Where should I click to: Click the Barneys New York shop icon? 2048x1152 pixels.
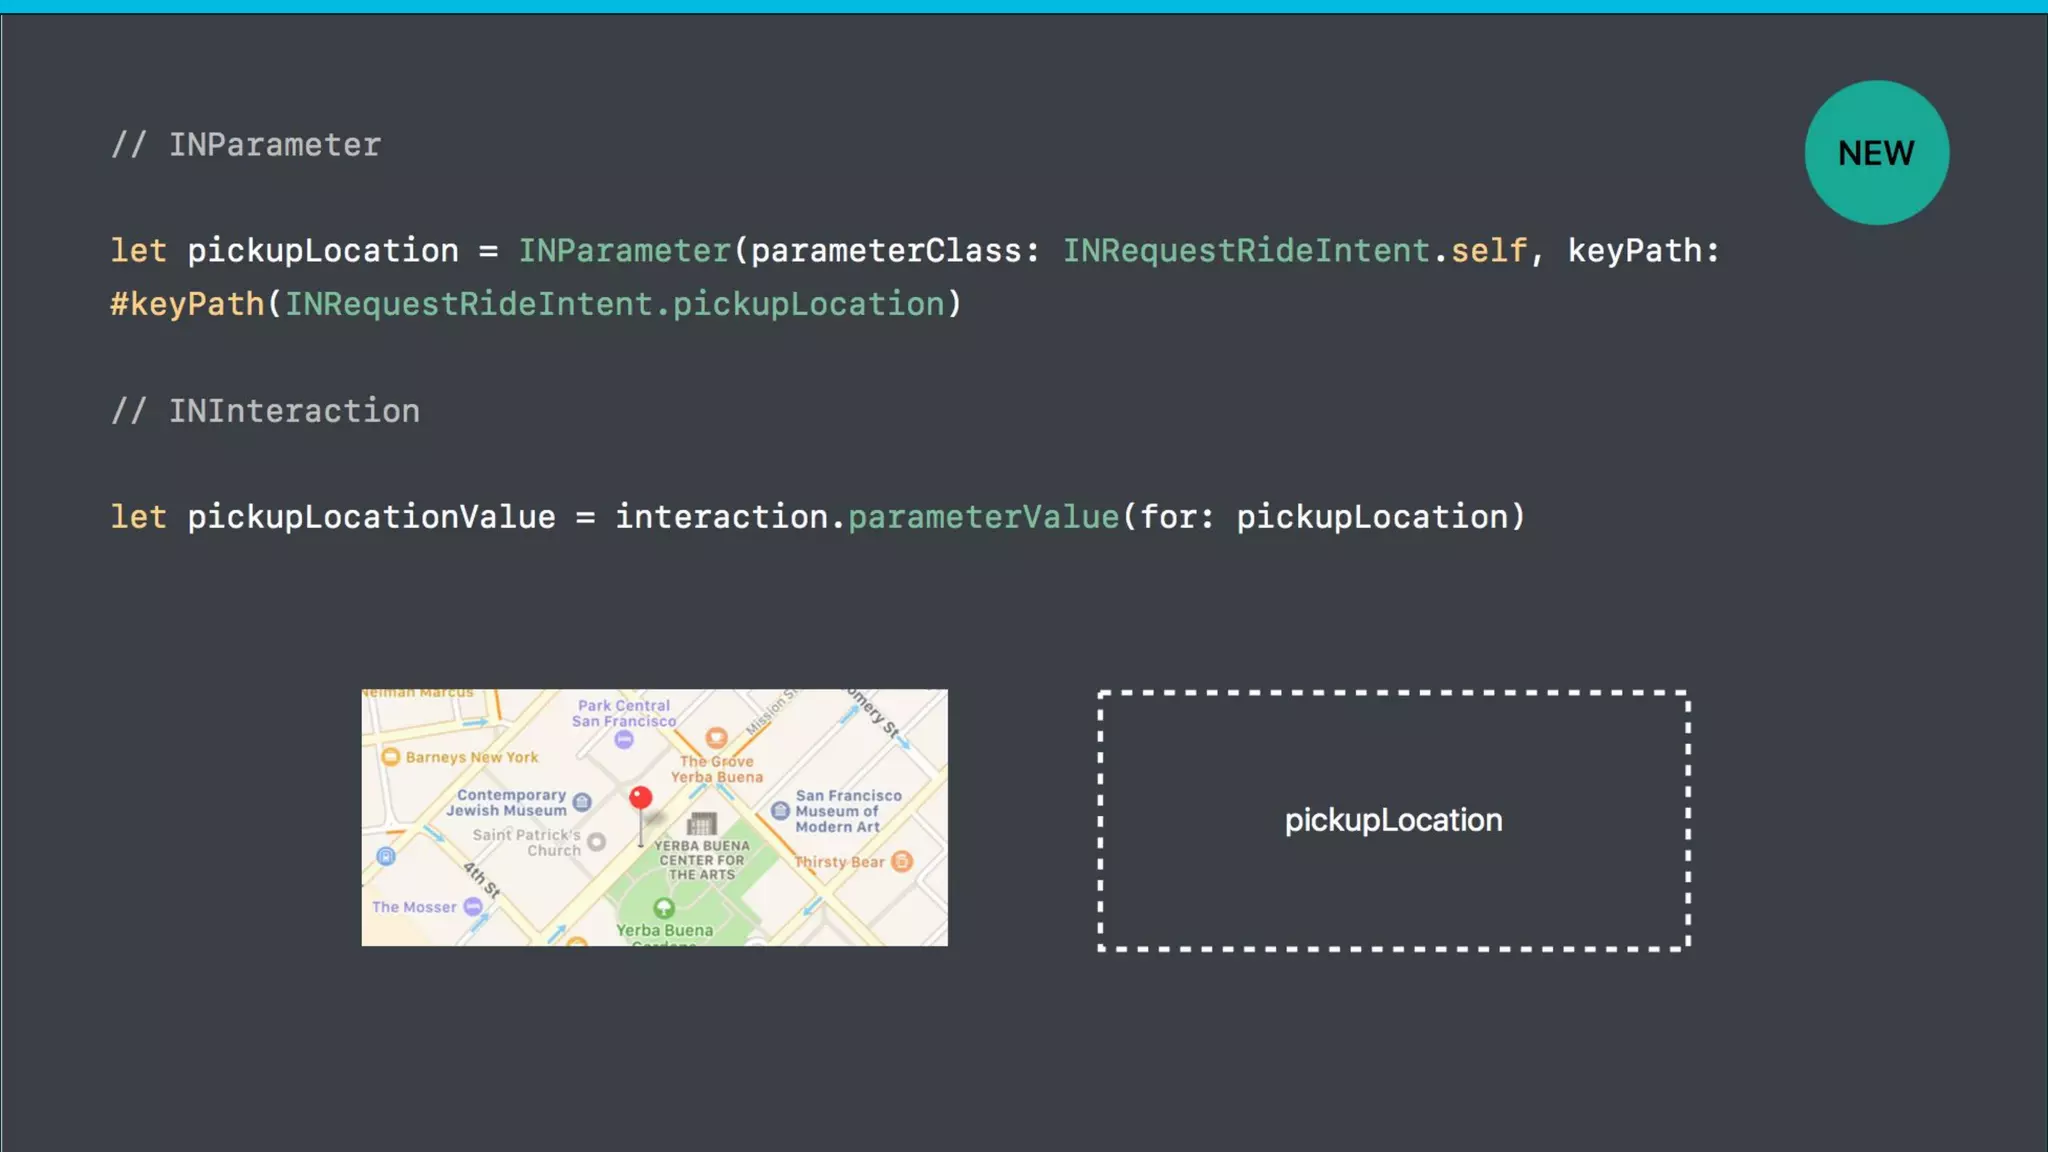[x=391, y=757]
